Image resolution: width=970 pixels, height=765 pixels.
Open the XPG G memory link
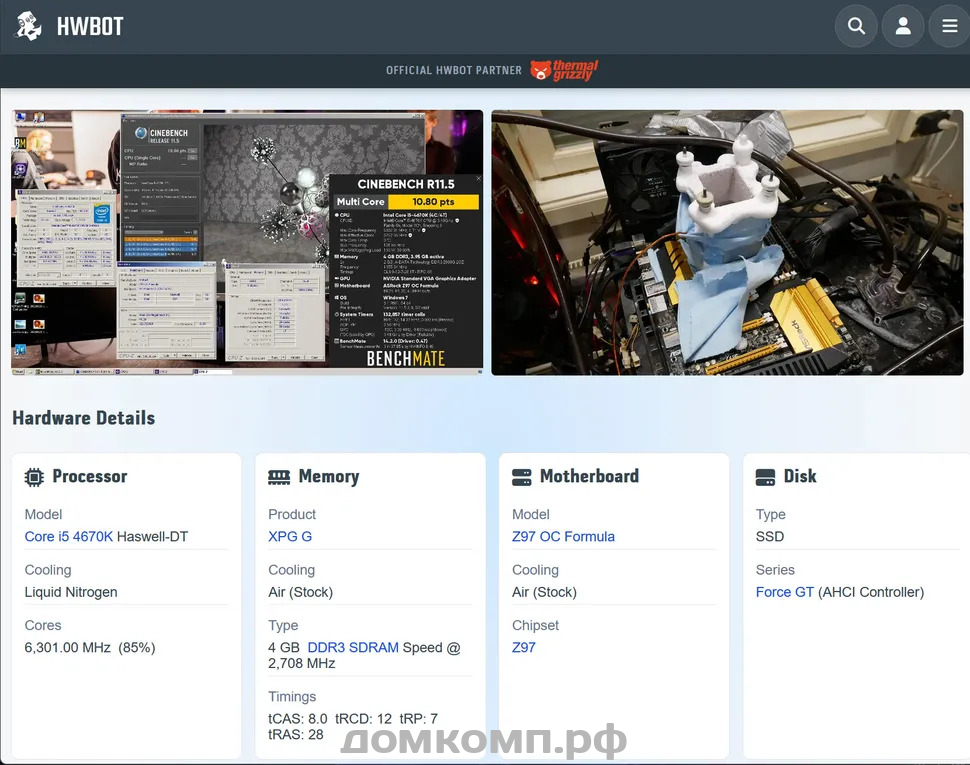click(290, 536)
